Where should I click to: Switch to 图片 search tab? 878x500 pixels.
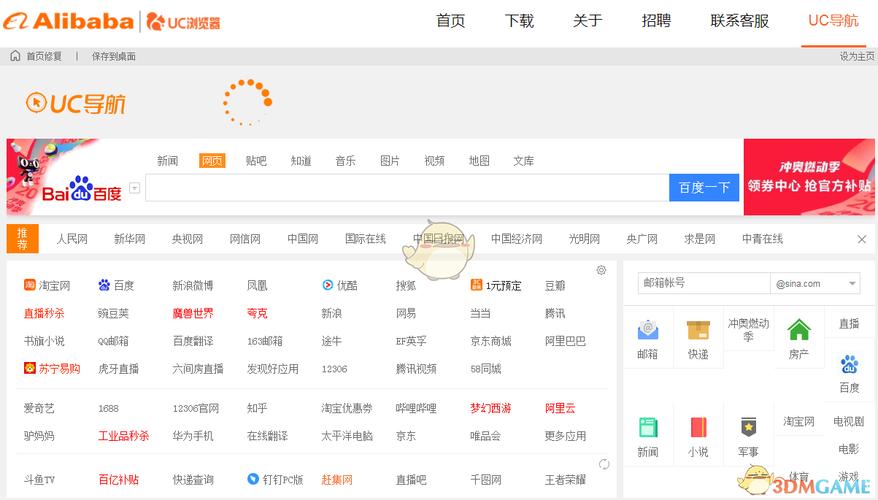pyautogui.click(x=390, y=161)
